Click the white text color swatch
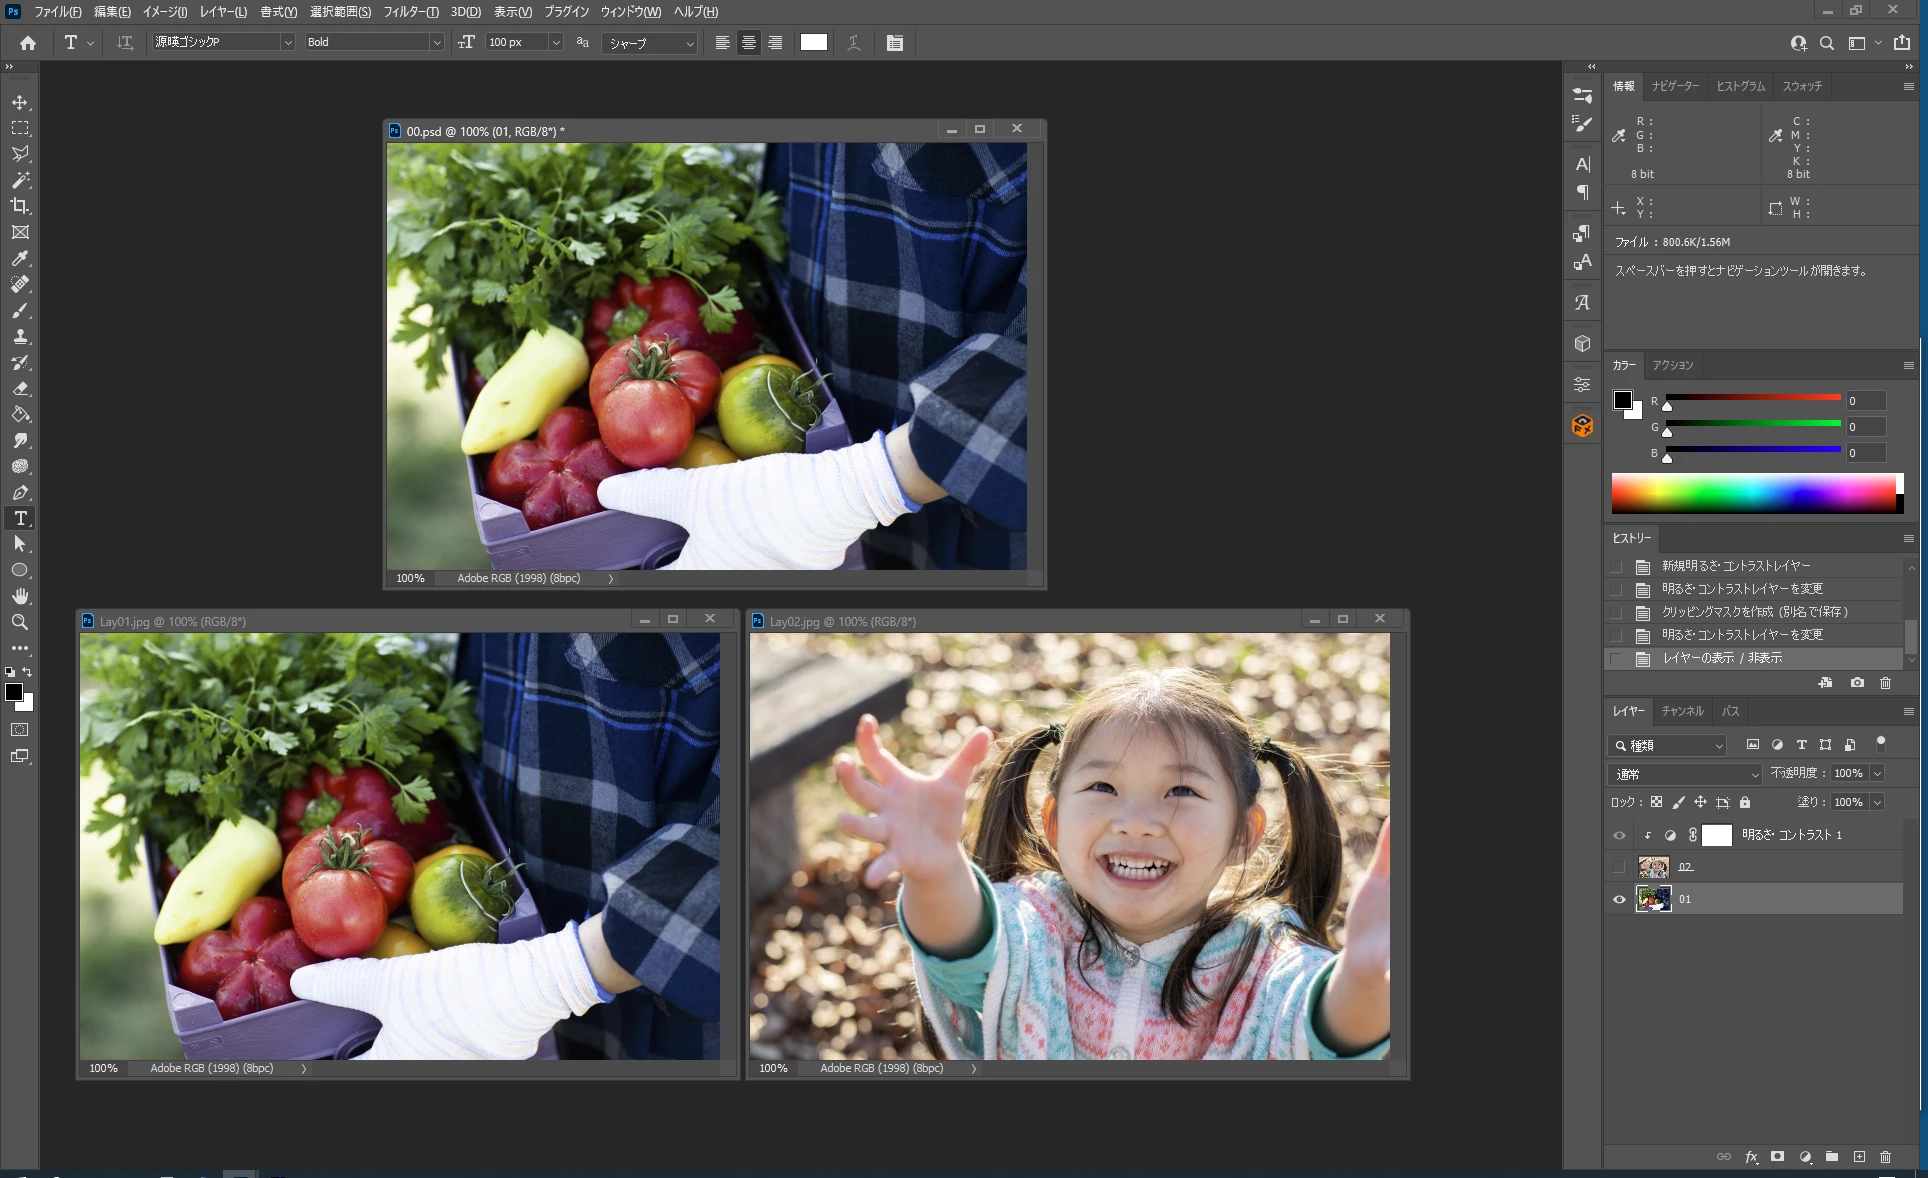 point(813,42)
